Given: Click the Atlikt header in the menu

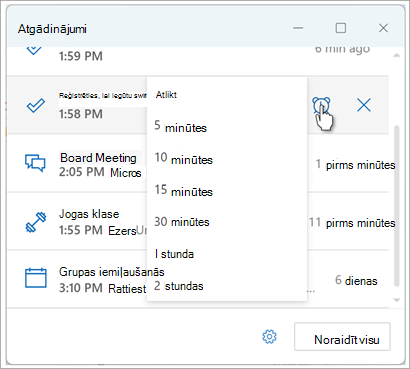Looking at the screenshot, I should (x=166, y=95).
